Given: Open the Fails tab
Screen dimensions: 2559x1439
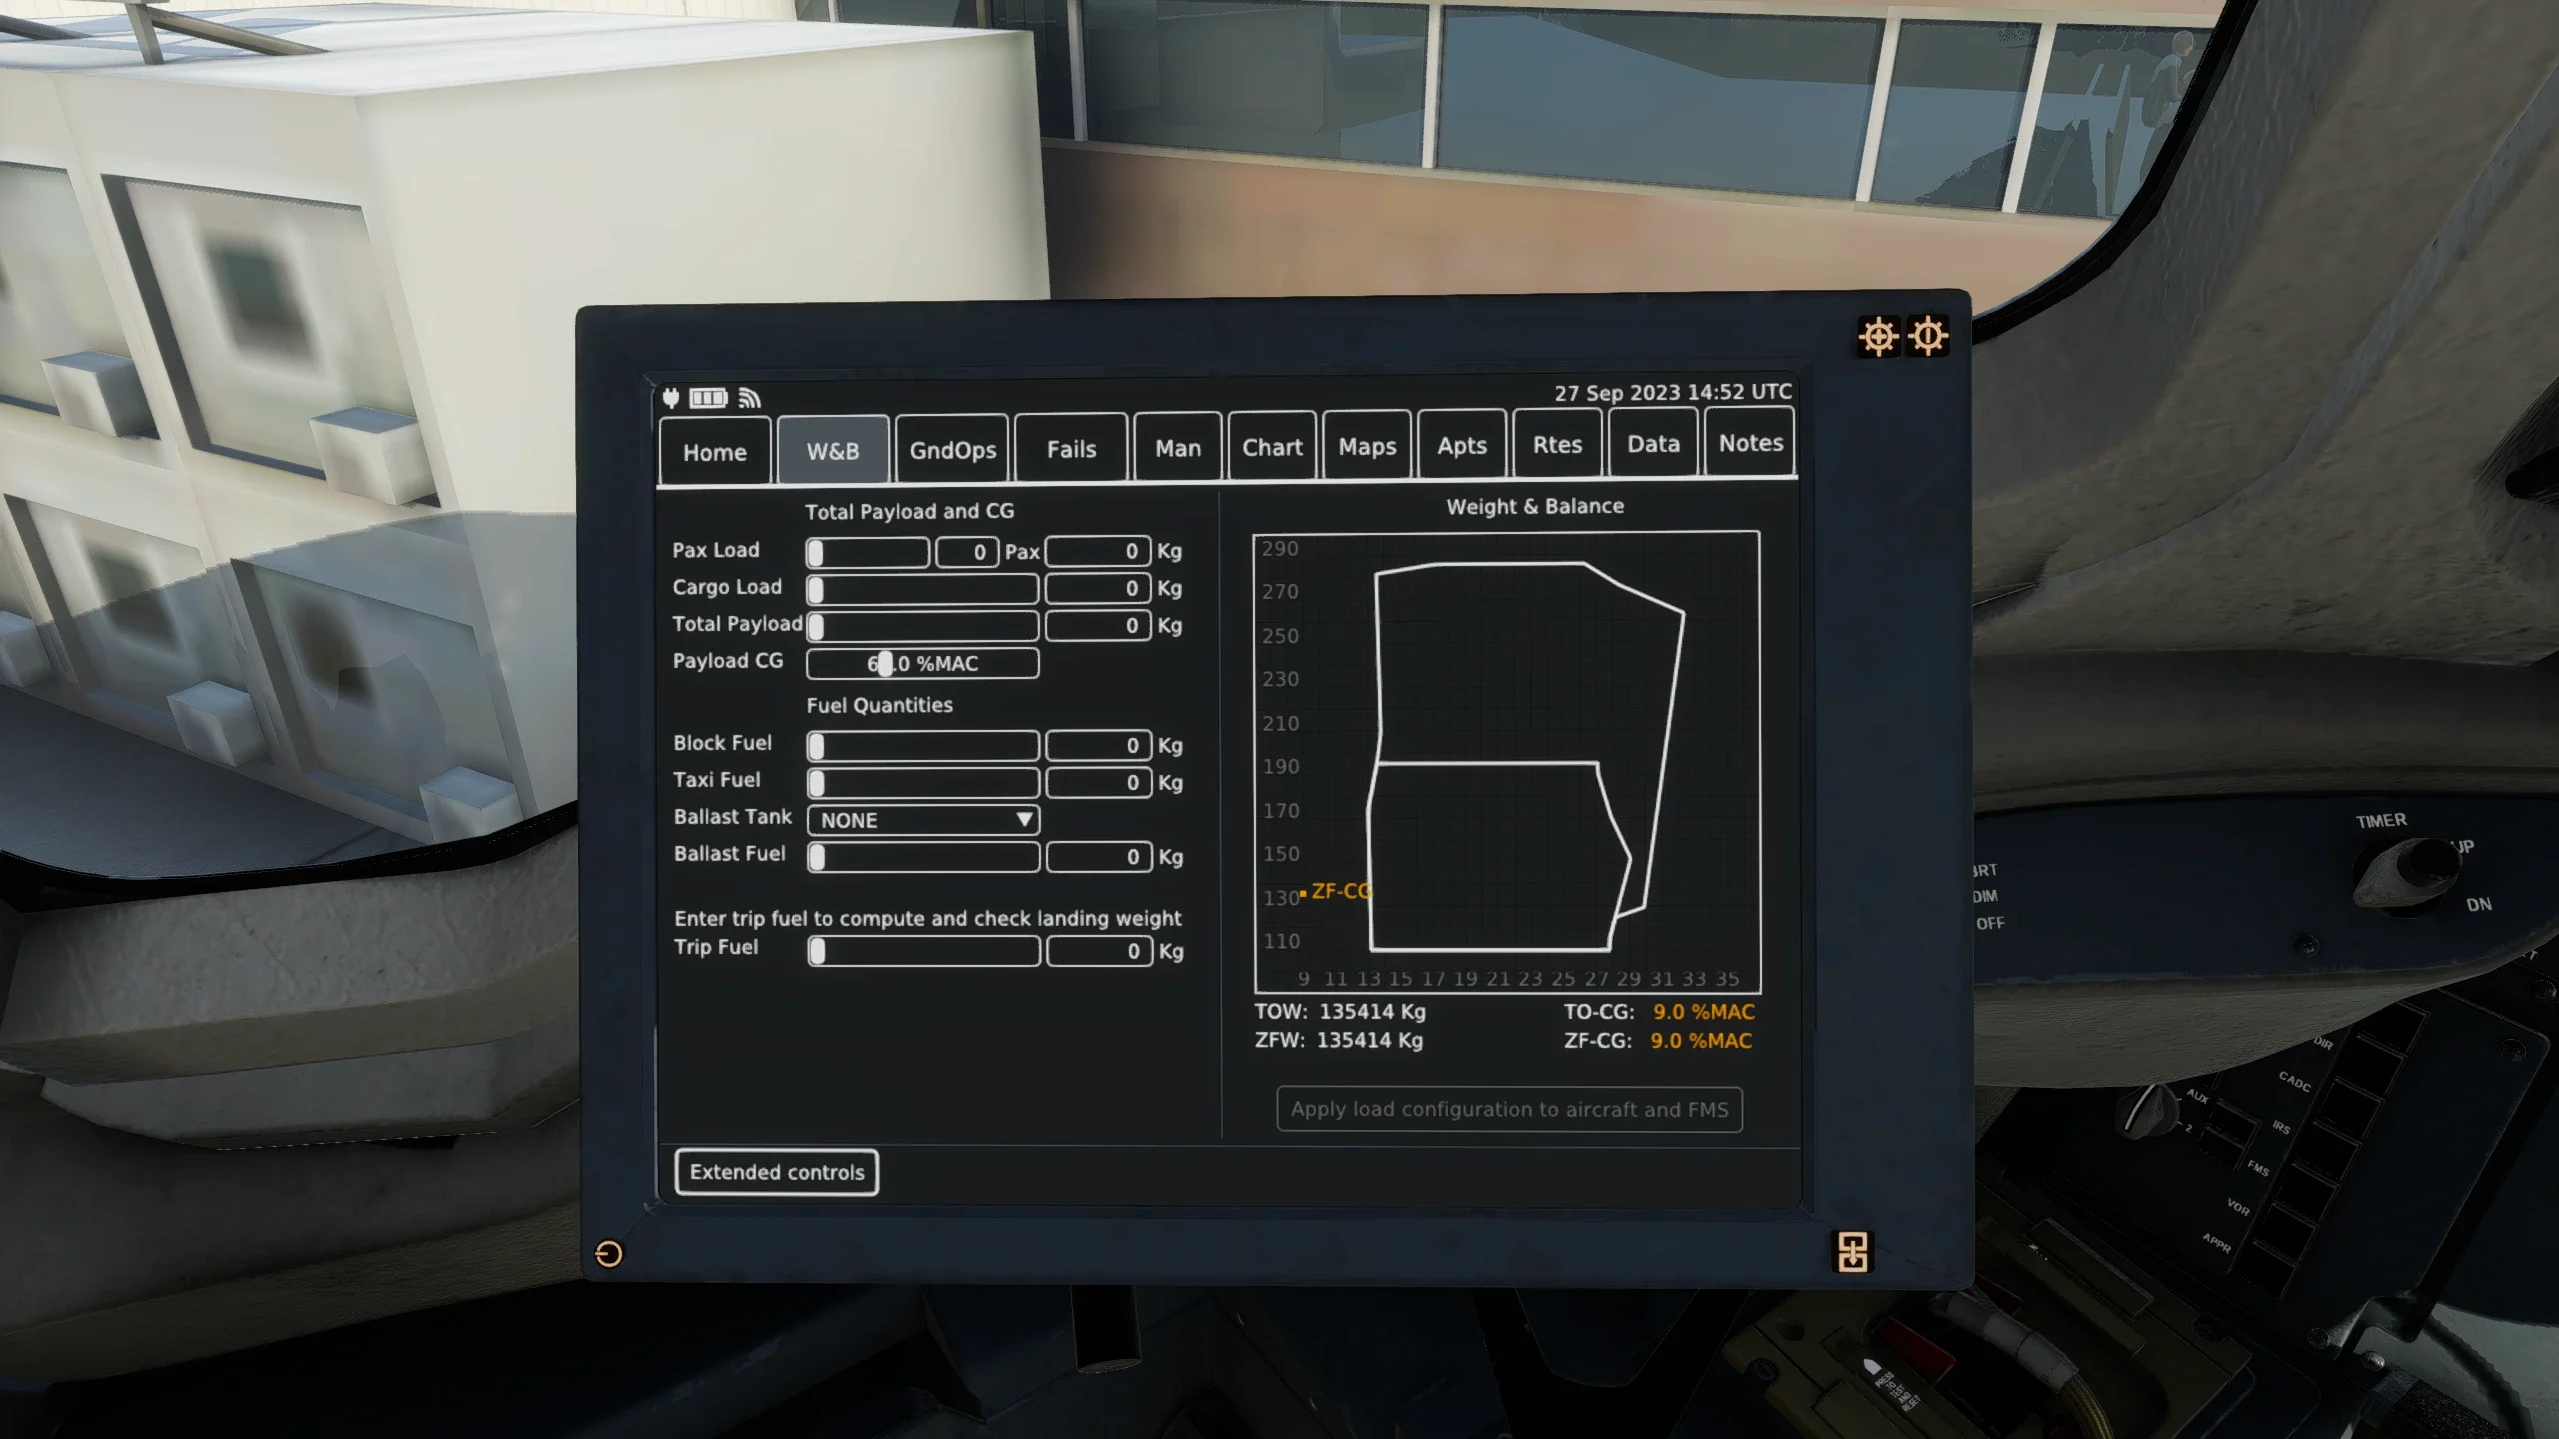Looking at the screenshot, I should [1071, 449].
